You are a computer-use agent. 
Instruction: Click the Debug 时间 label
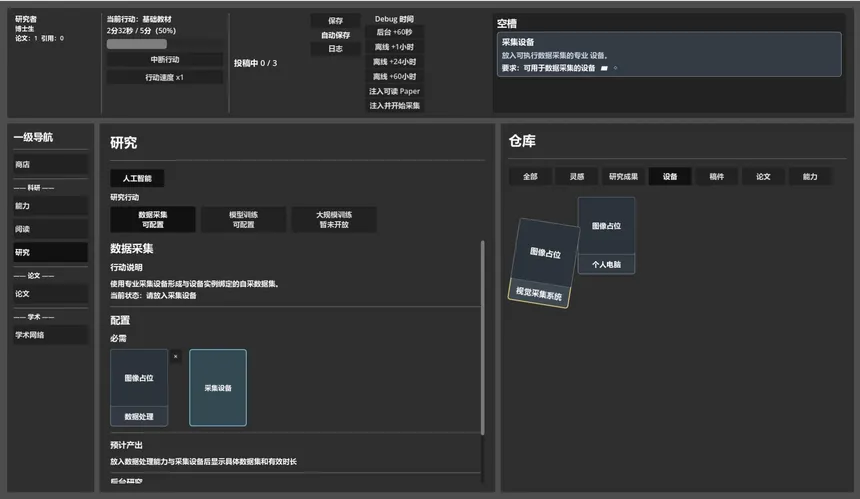tap(394, 19)
